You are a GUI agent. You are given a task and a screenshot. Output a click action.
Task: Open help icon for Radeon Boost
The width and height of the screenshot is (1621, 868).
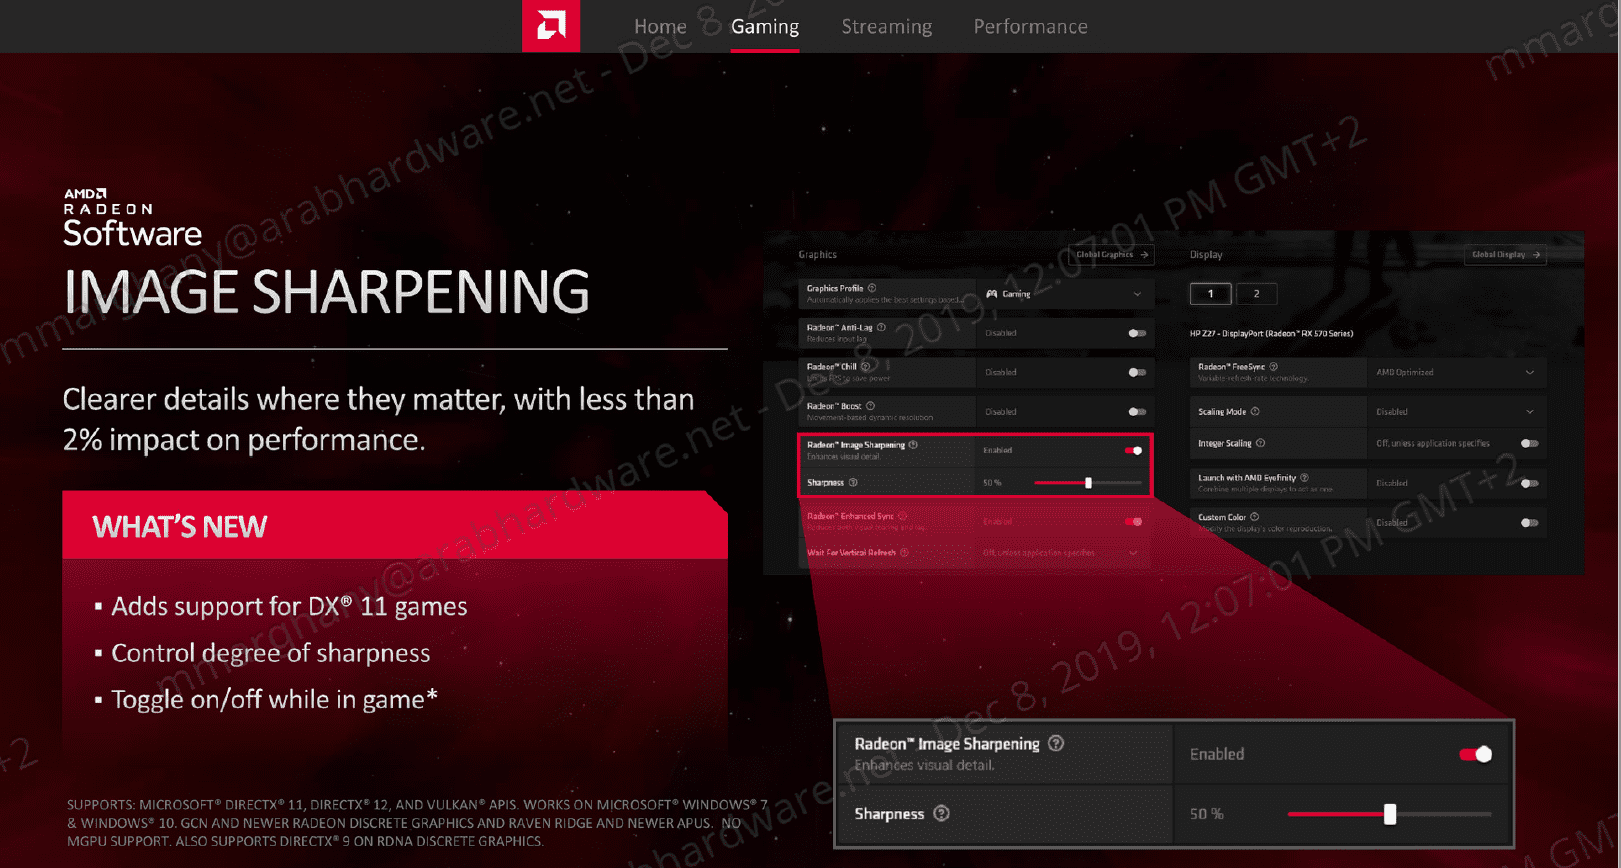click(x=870, y=406)
